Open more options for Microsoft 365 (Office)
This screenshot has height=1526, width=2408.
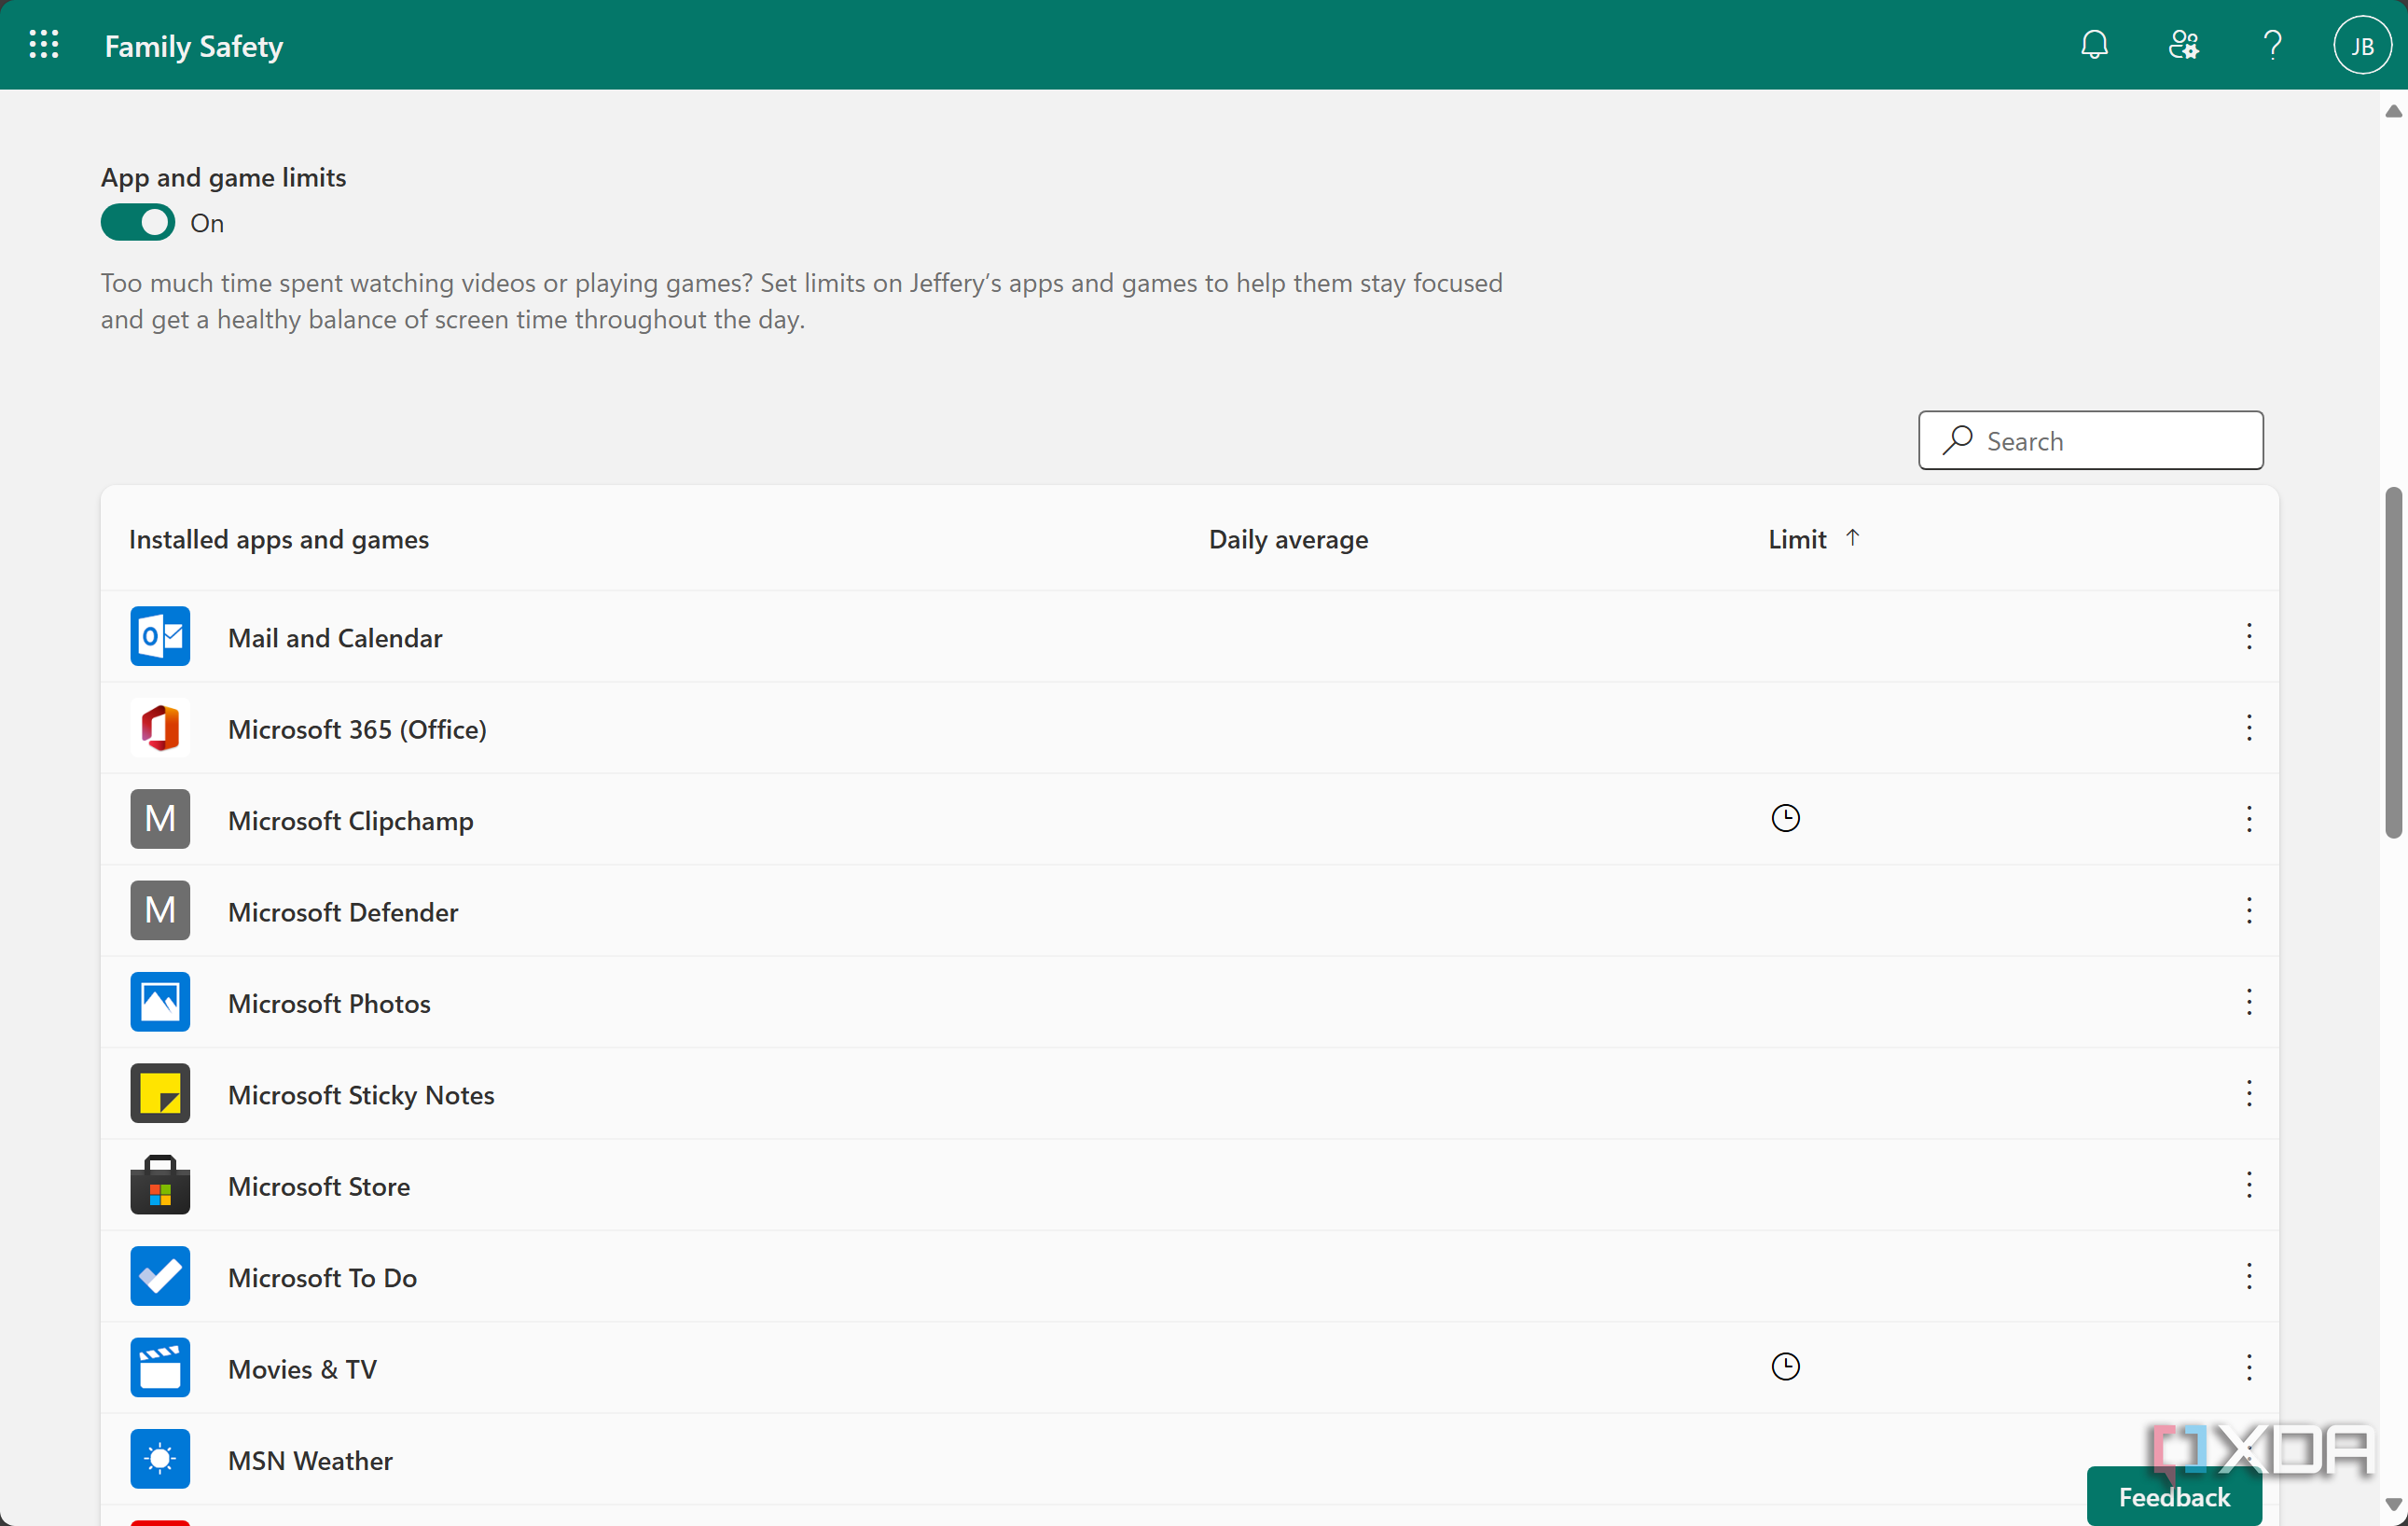point(2249,728)
